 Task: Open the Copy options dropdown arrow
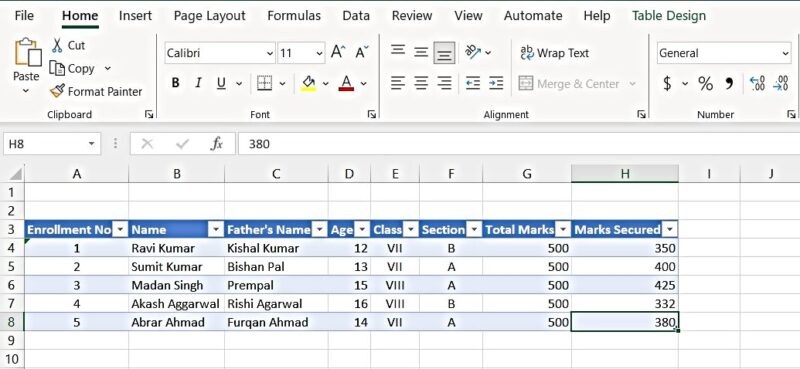[x=108, y=68]
